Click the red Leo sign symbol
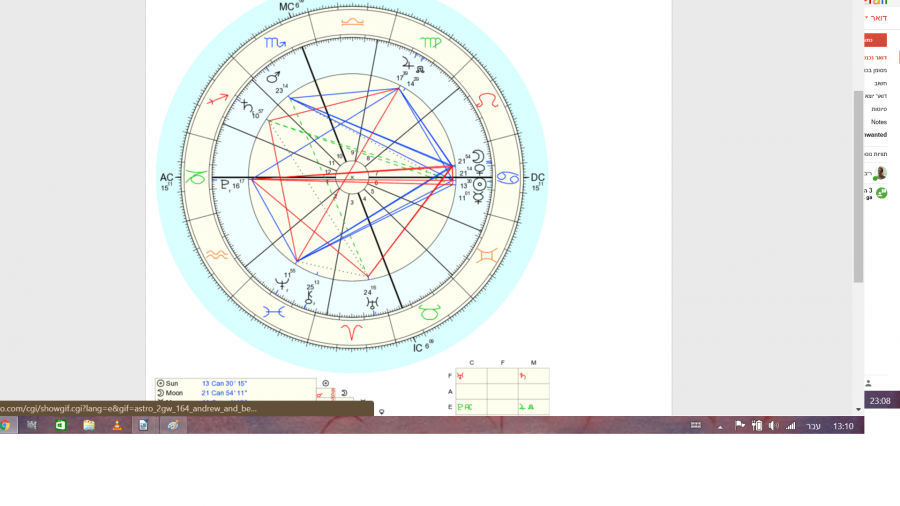 (487, 100)
